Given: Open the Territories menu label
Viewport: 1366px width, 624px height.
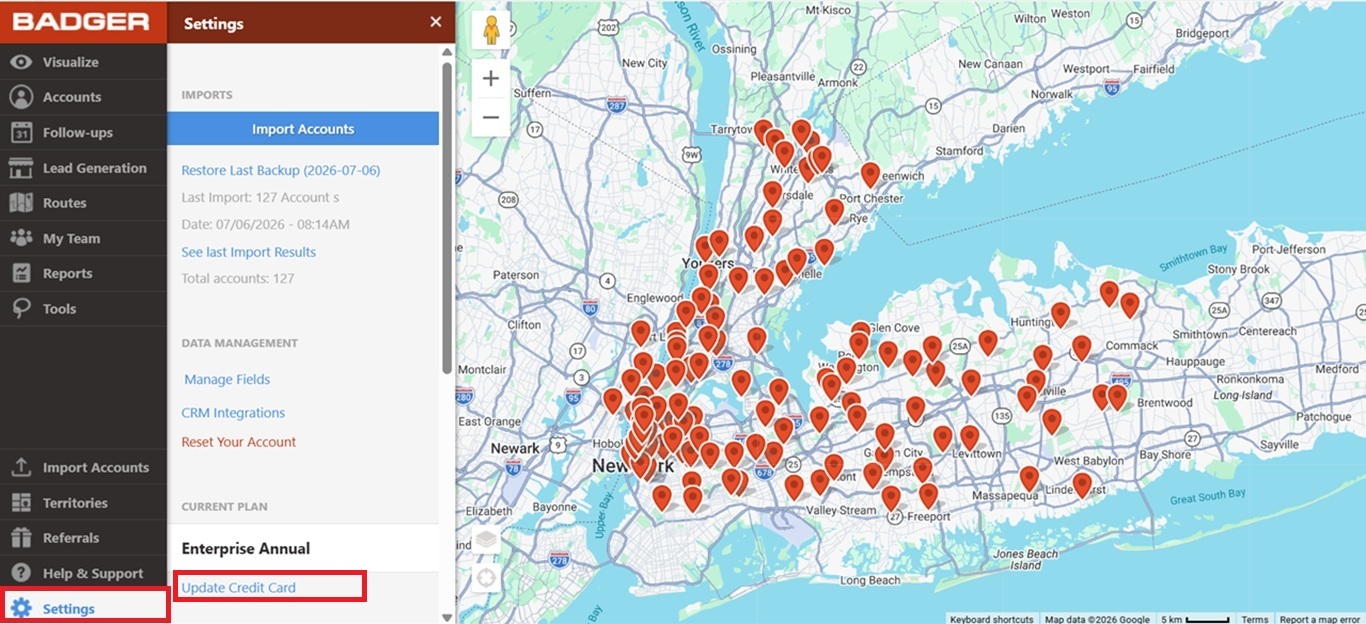Looking at the screenshot, I should (x=75, y=503).
